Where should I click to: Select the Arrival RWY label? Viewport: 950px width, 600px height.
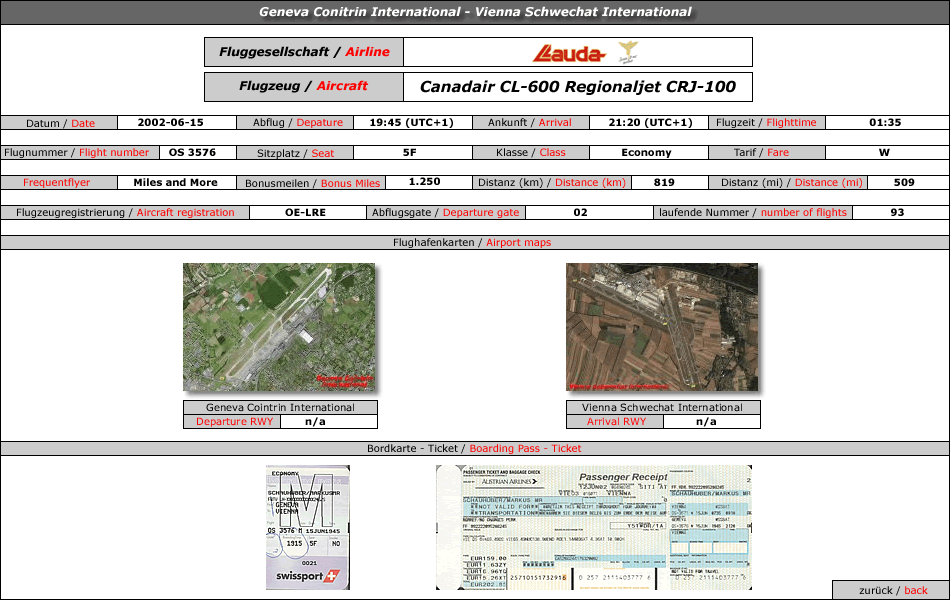(616, 422)
